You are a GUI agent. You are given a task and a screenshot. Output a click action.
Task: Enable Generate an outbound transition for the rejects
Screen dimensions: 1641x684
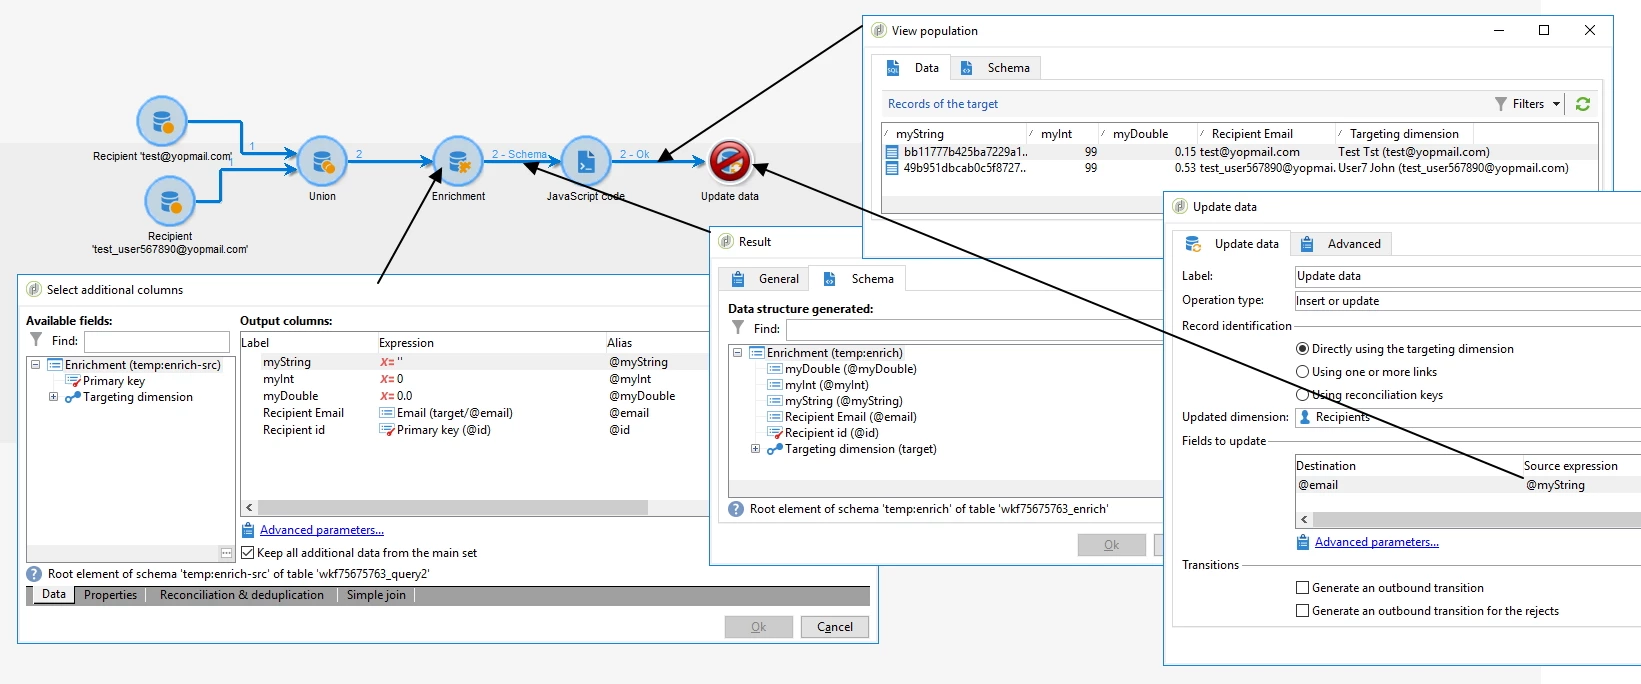coord(1302,611)
